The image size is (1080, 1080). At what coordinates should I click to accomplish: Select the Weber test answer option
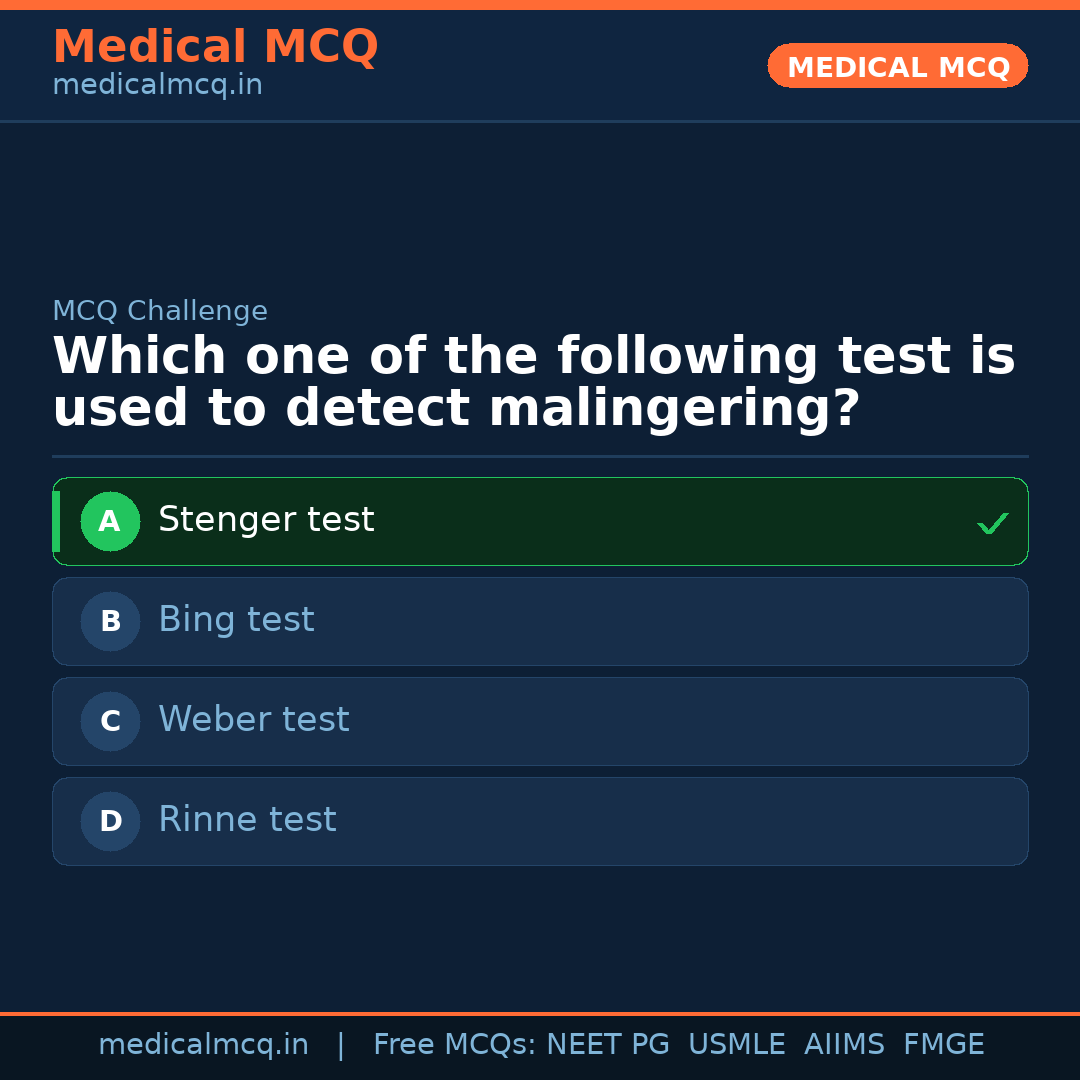click(540, 721)
